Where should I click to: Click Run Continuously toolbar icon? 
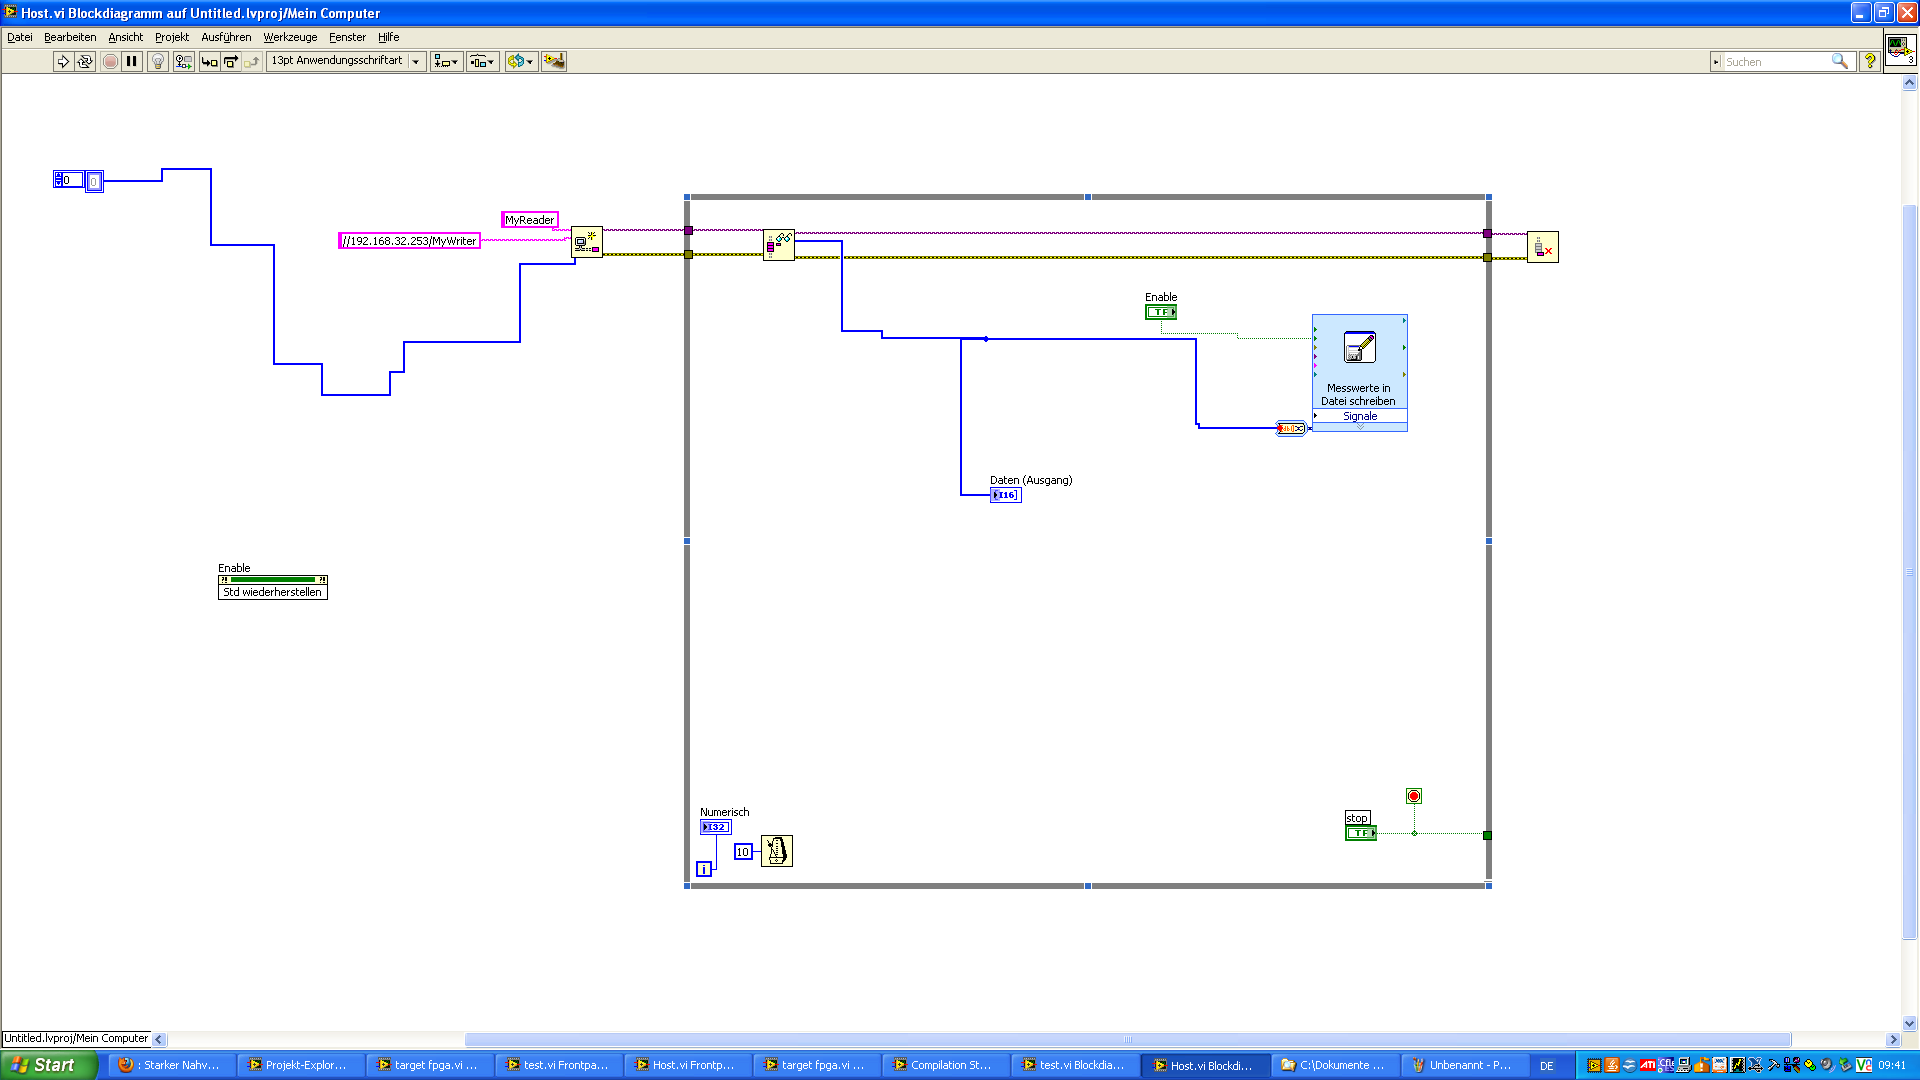click(85, 62)
